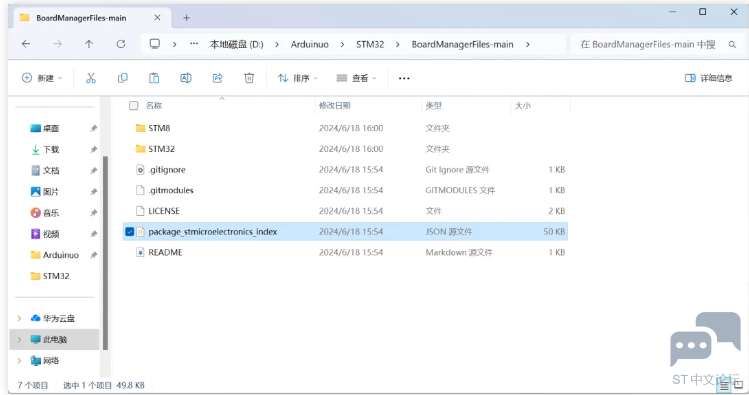This screenshot has height=395, width=749.
Task: Unpin 桌面 from quick access
Action: pyautogui.click(x=94, y=128)
